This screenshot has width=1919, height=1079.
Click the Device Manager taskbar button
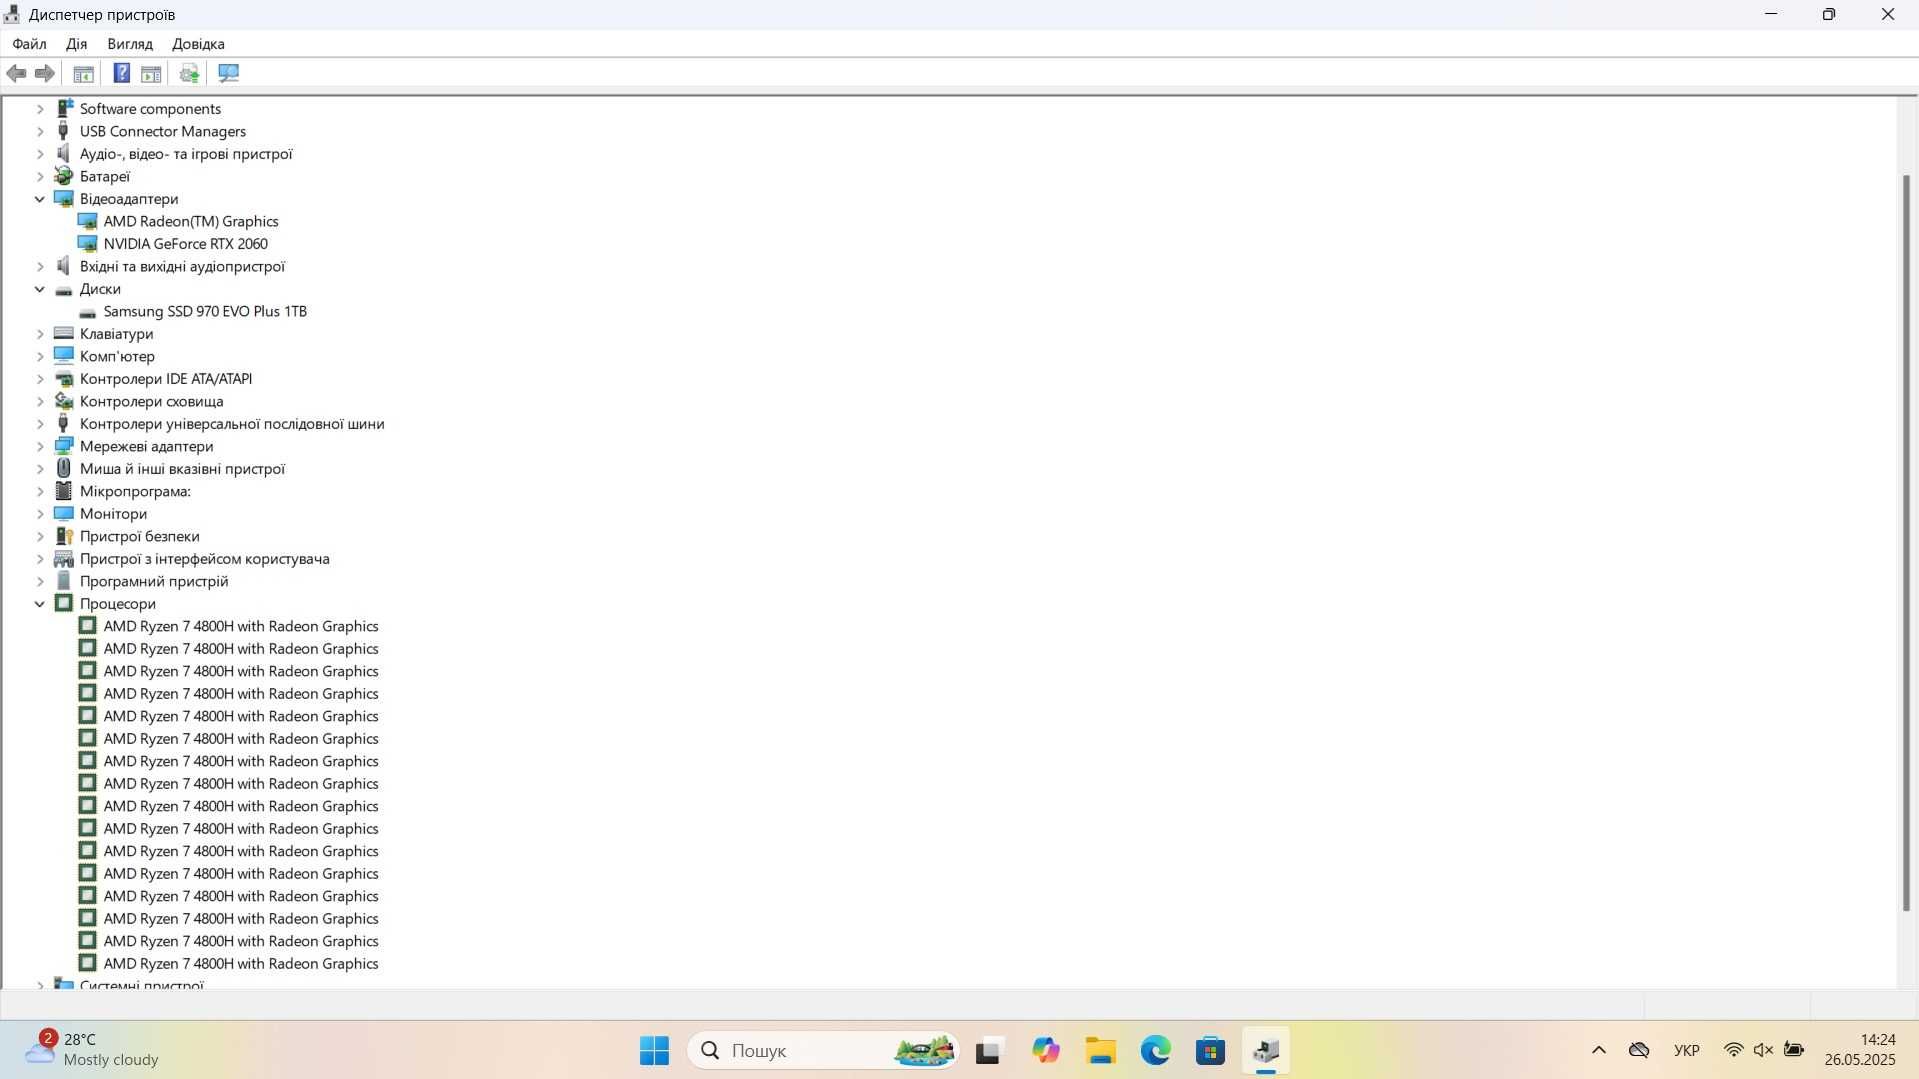[x=1266, y=1050]
